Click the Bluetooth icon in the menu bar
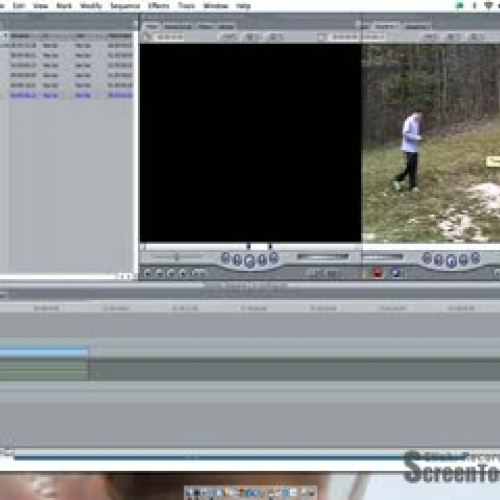This screenshot has height=500, width=500. point(474,6)
